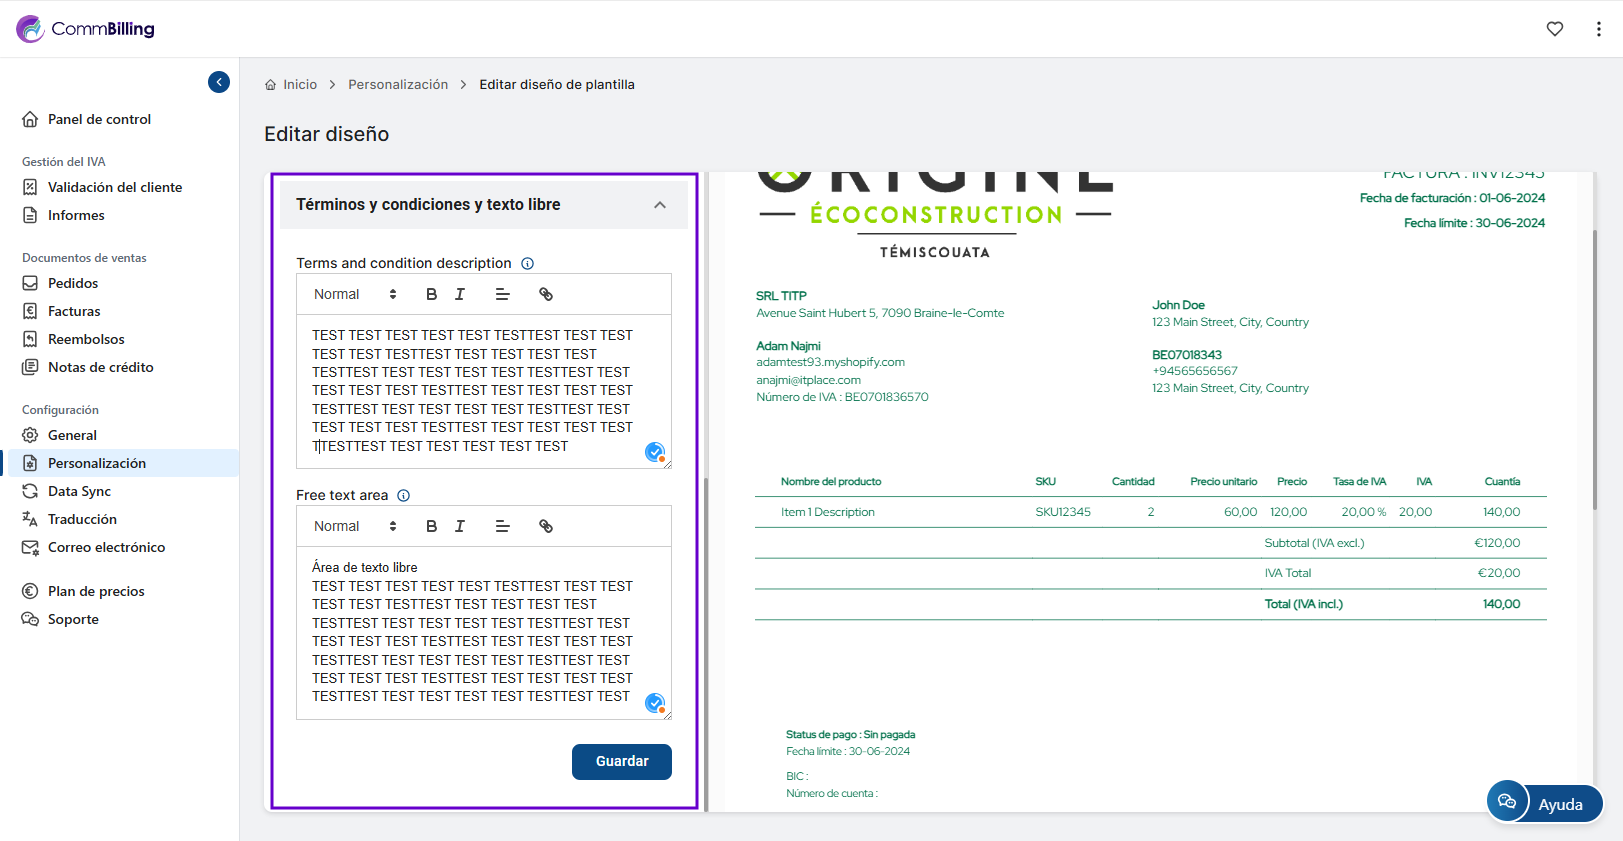
Task: Open Normal heading dropdown in Terms editor
Action: tap(355, 294)
